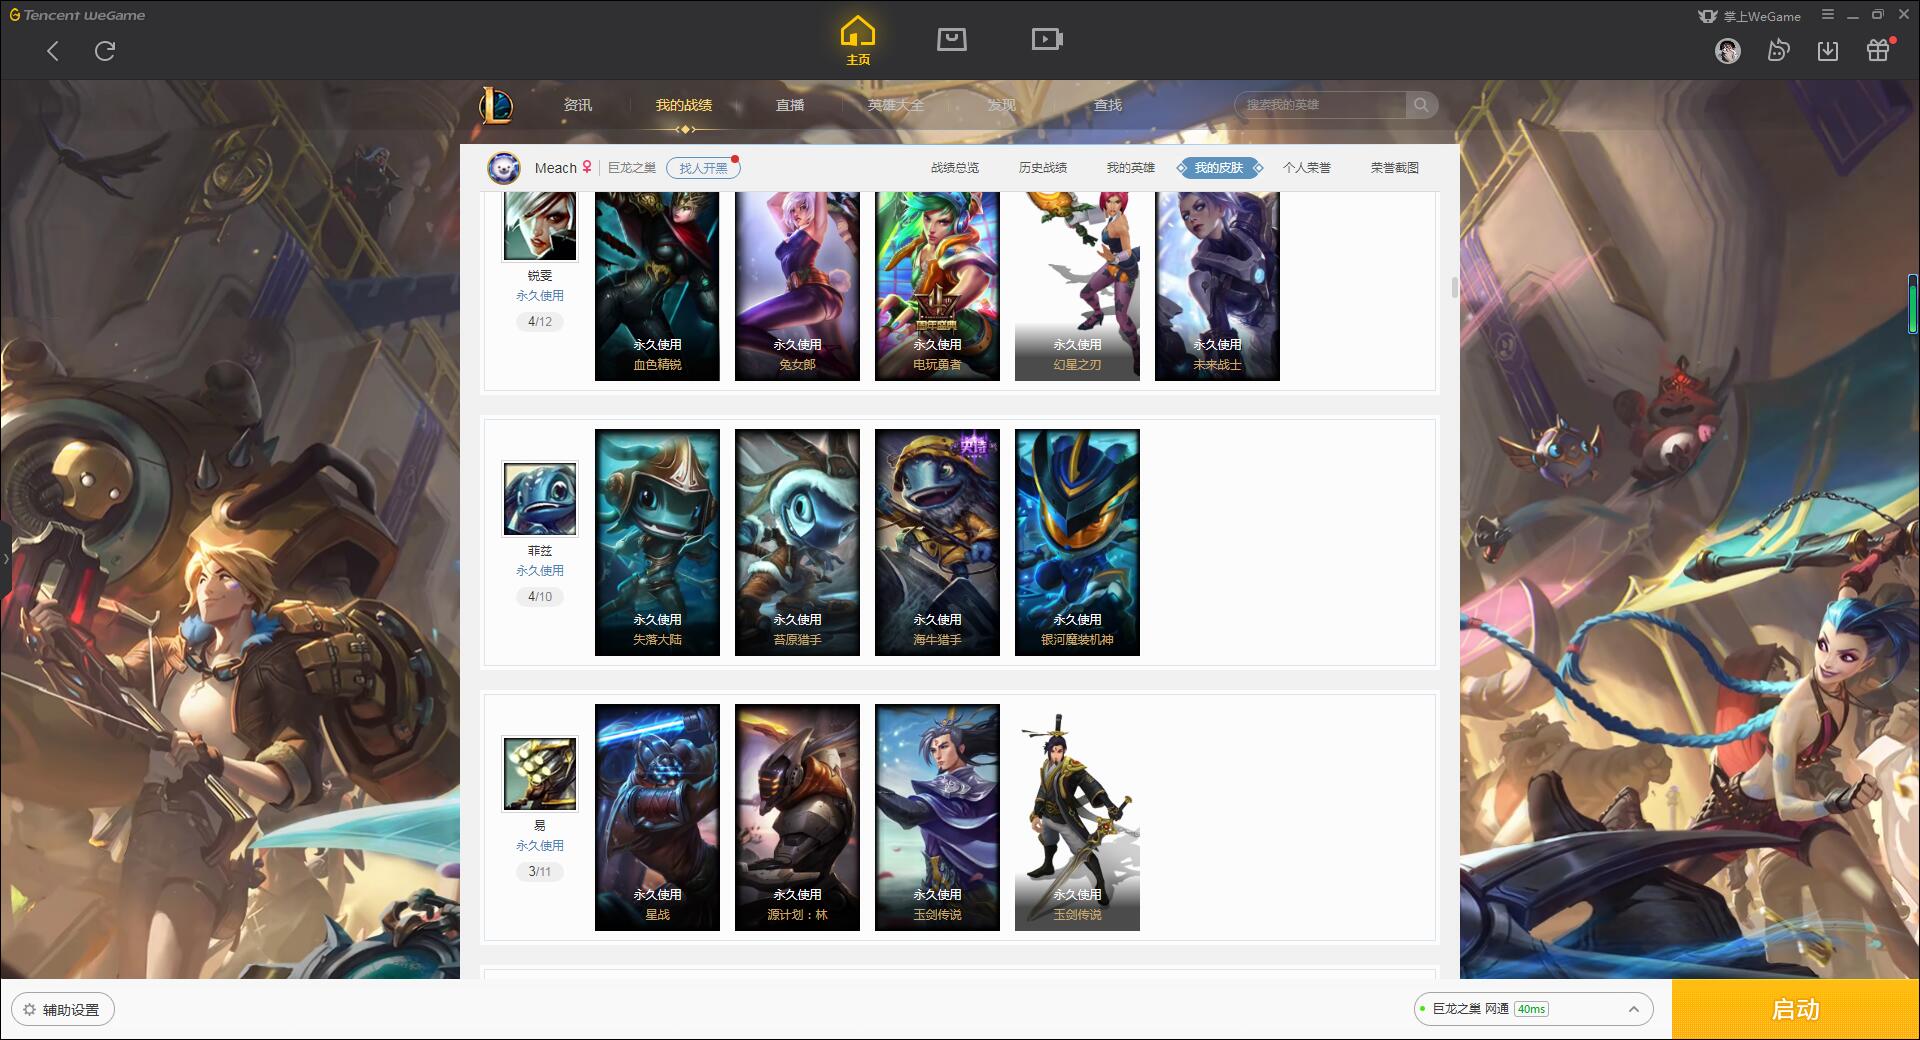Screen dimensions: 1920x1040
Task: Switch to 历史战绩 sub-tab
Action: click(1043, 168)
